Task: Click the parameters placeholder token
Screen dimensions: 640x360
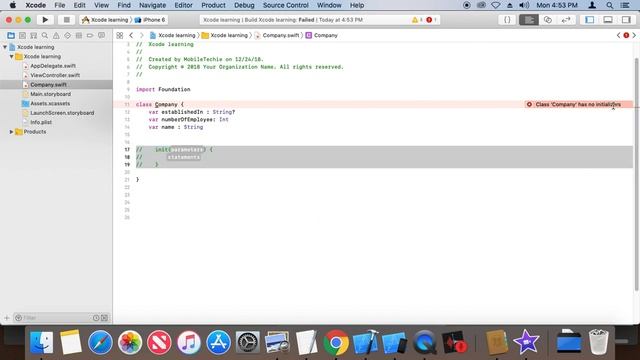Action: (x=187, y=149)
